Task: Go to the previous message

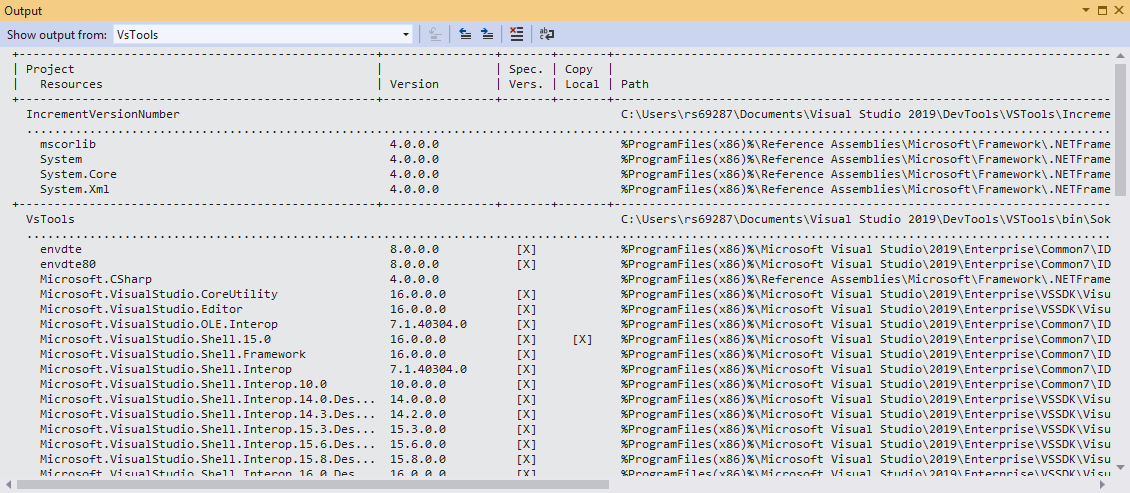Action: (465, 34)
